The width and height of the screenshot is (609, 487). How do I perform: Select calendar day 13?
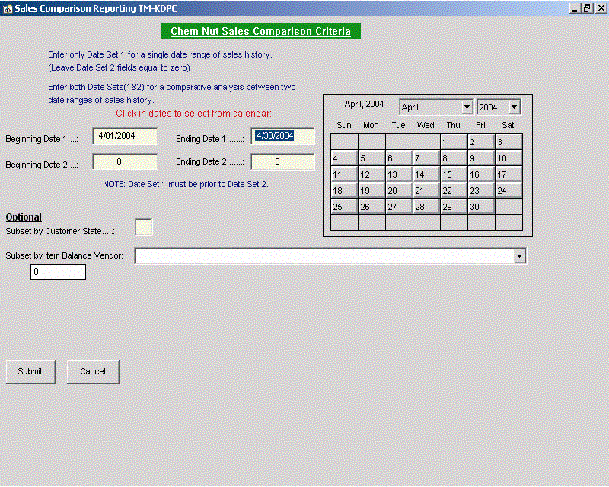[x=399, y=174]
